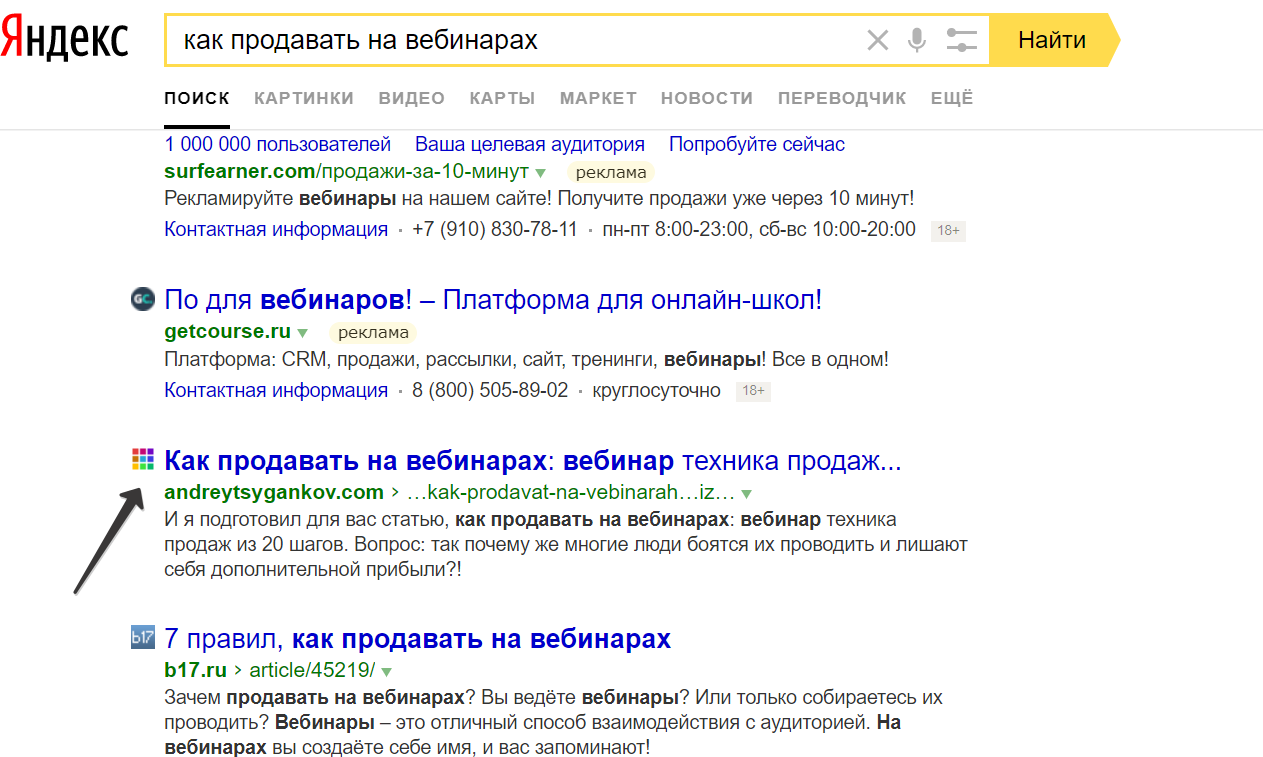The height and width of the screenshot is (757, 1263).
Task: Open Контактная информация for surfearner.com
Action: tap(276, 229)
